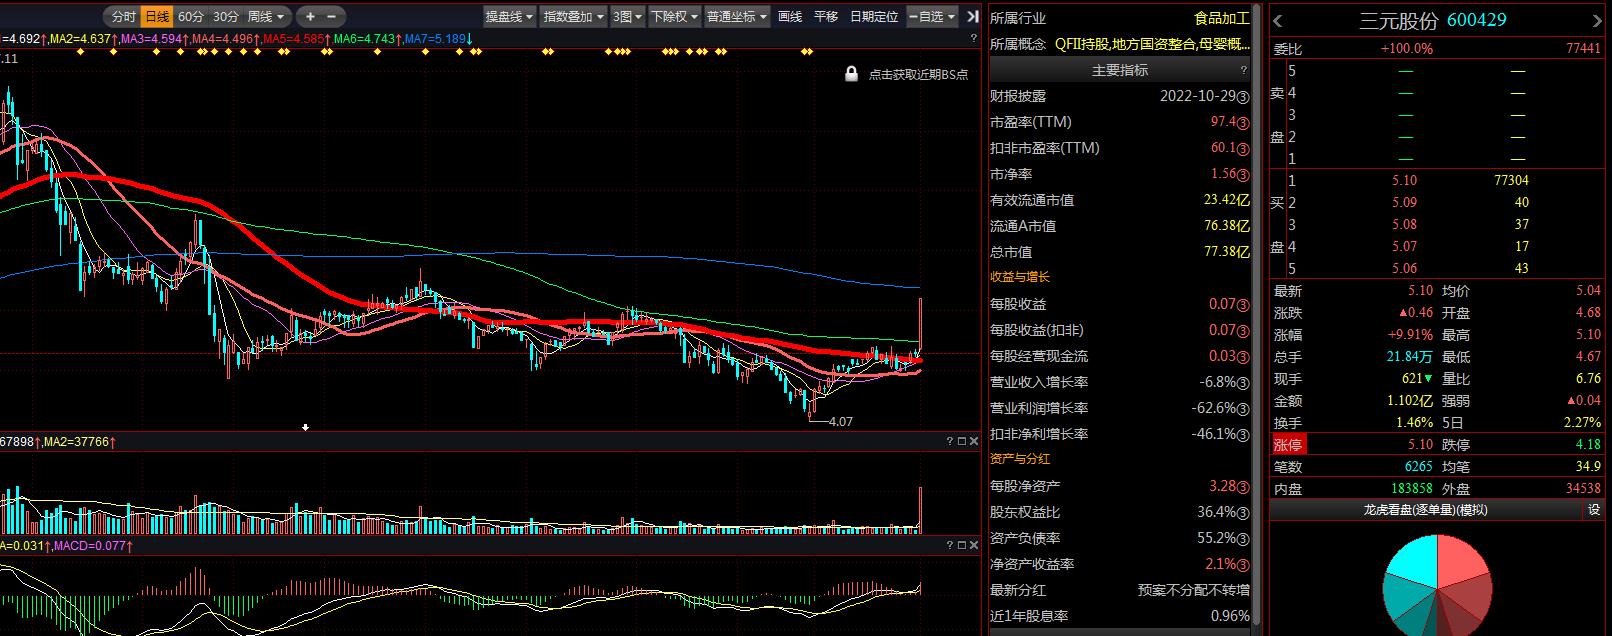
Task: Open help for the MACD sub-chart
Action: 950,545
